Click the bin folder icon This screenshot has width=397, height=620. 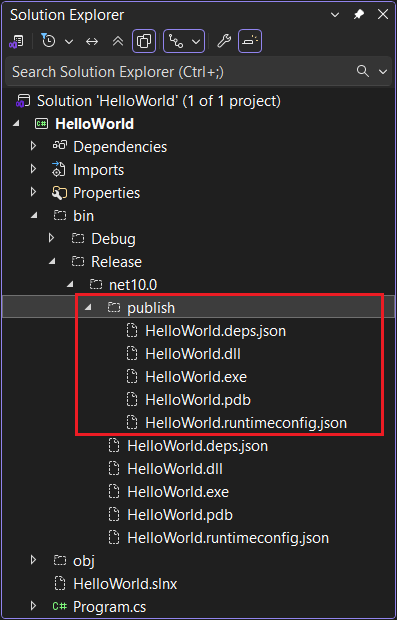coord(59,215)
